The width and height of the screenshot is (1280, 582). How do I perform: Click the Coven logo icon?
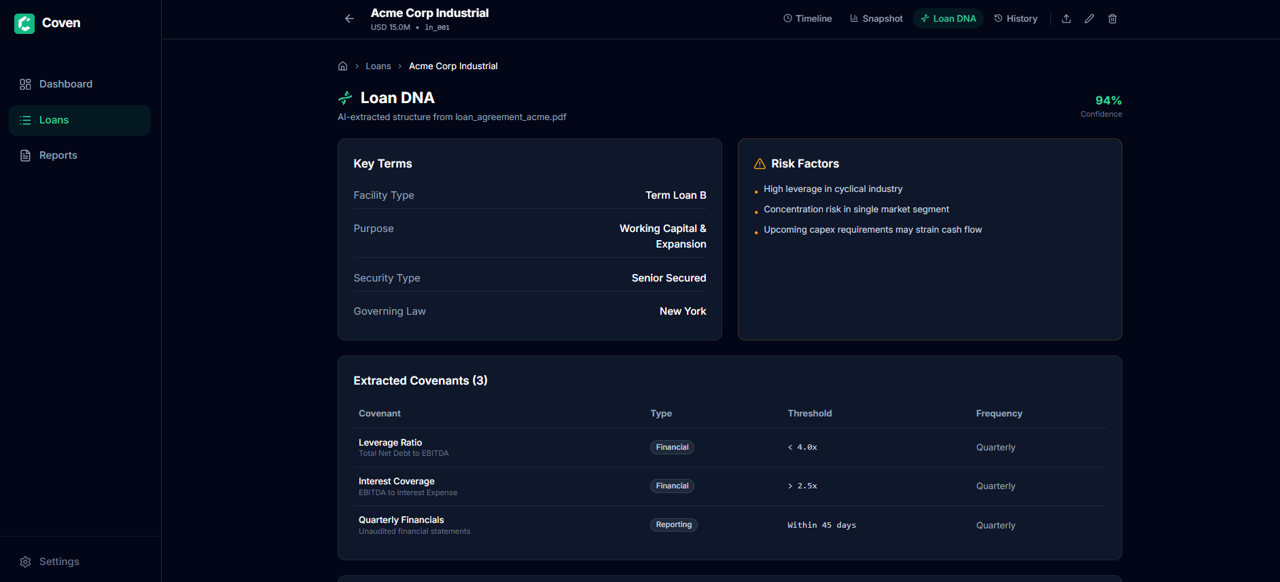[x=24, y=23]
